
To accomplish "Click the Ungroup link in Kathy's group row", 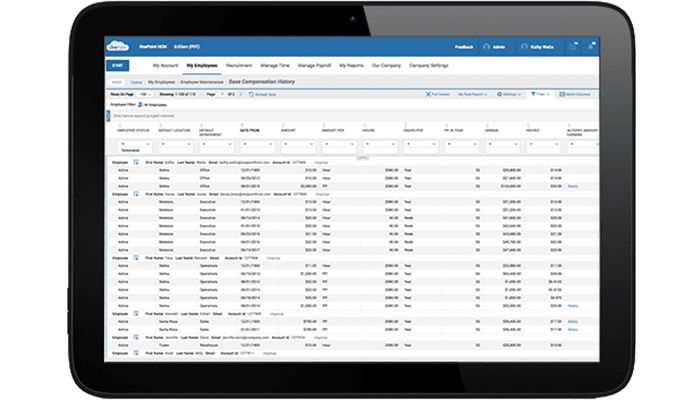I will click(x=321, y=162).
